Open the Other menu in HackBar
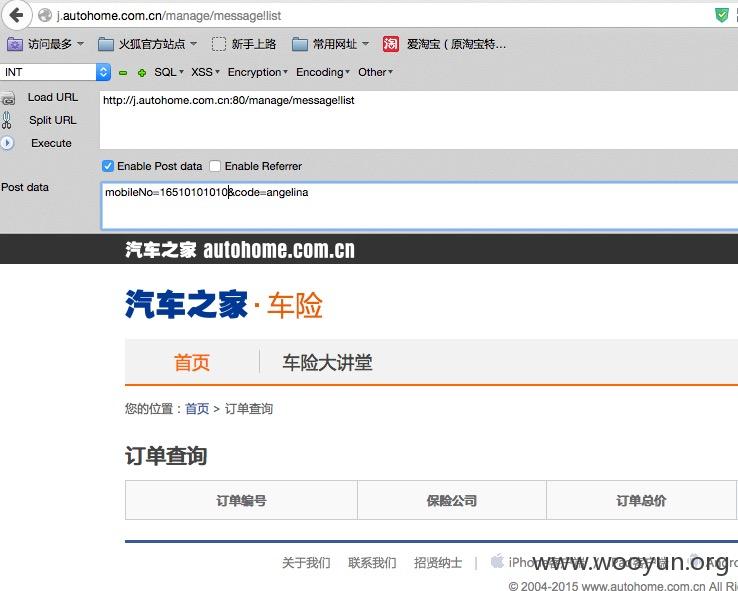738x591 pixels. tap(375, 72)
